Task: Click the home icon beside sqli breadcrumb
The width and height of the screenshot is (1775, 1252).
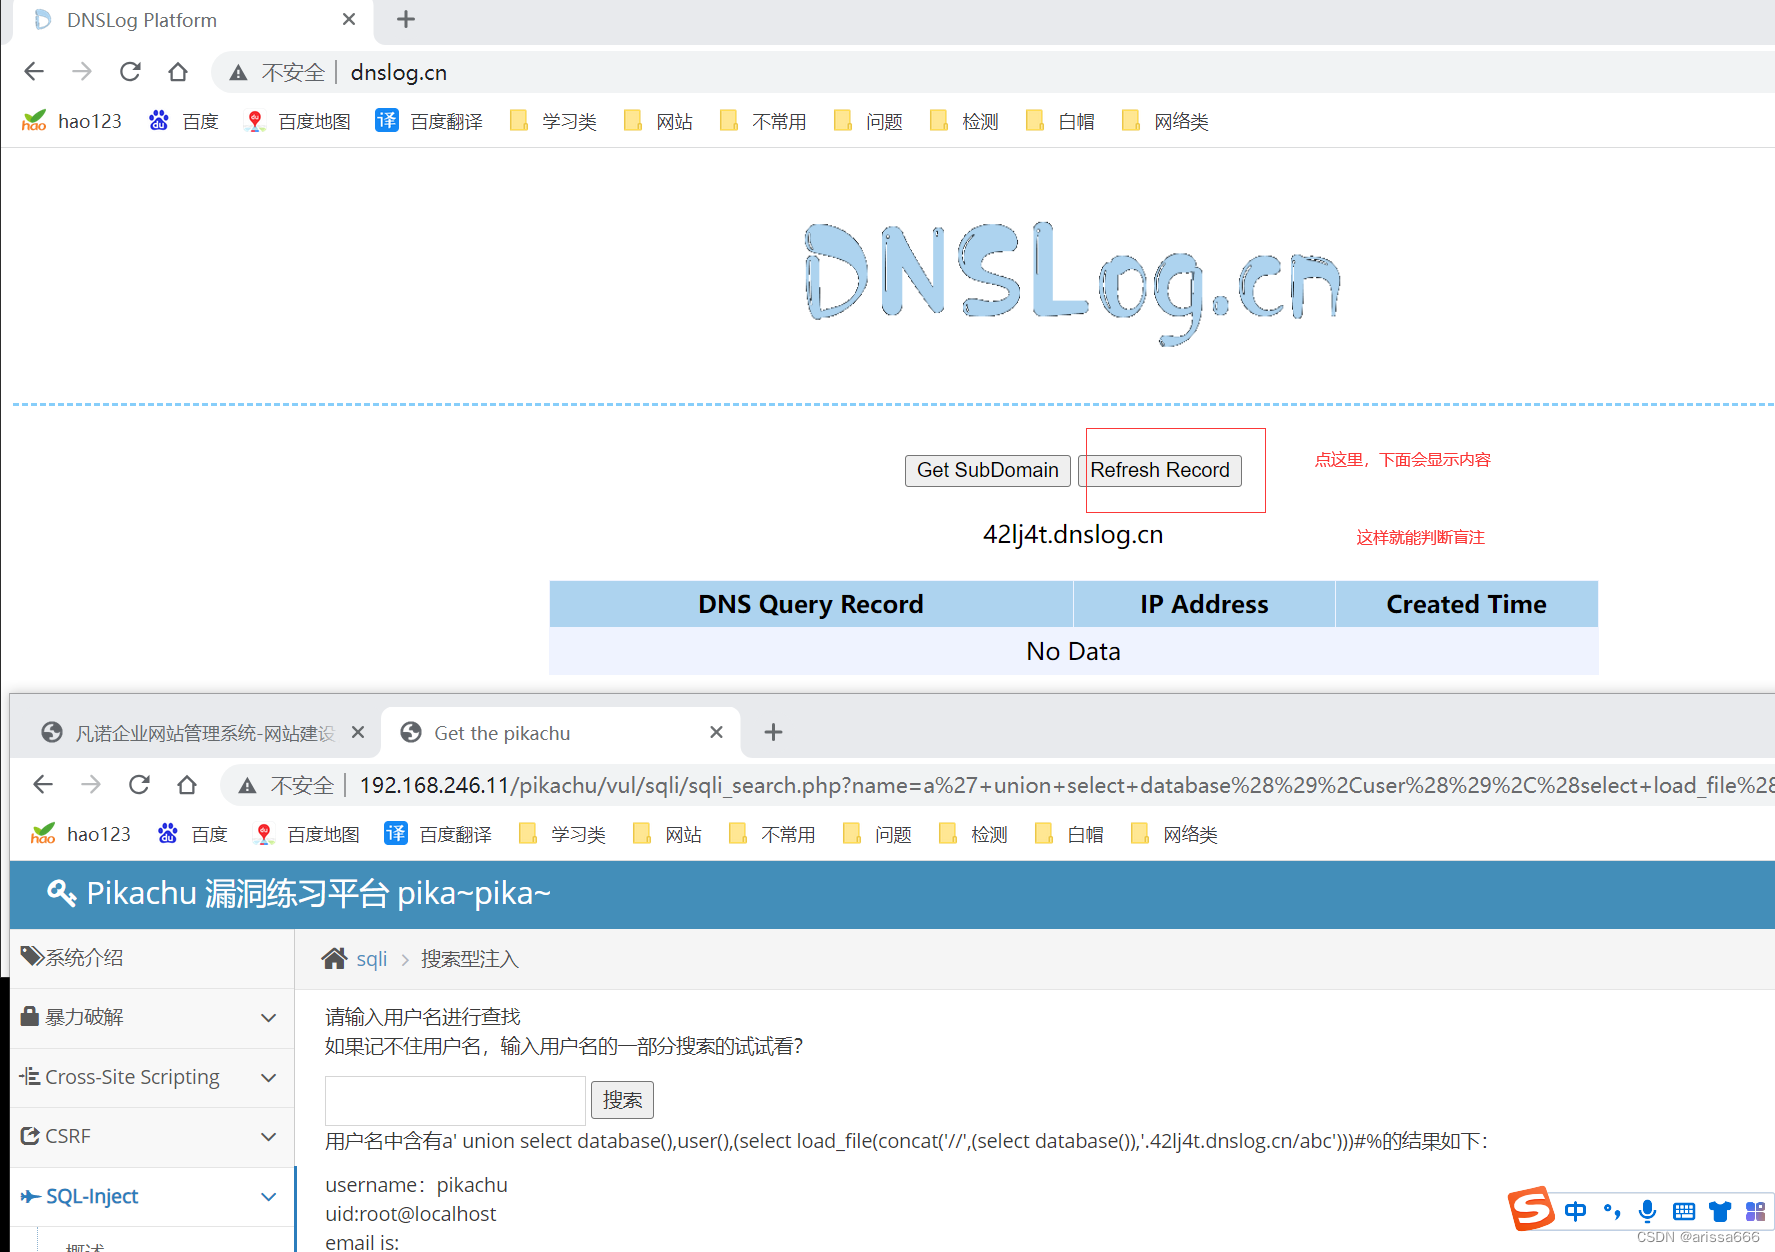Action: click(x=335, y=957)
